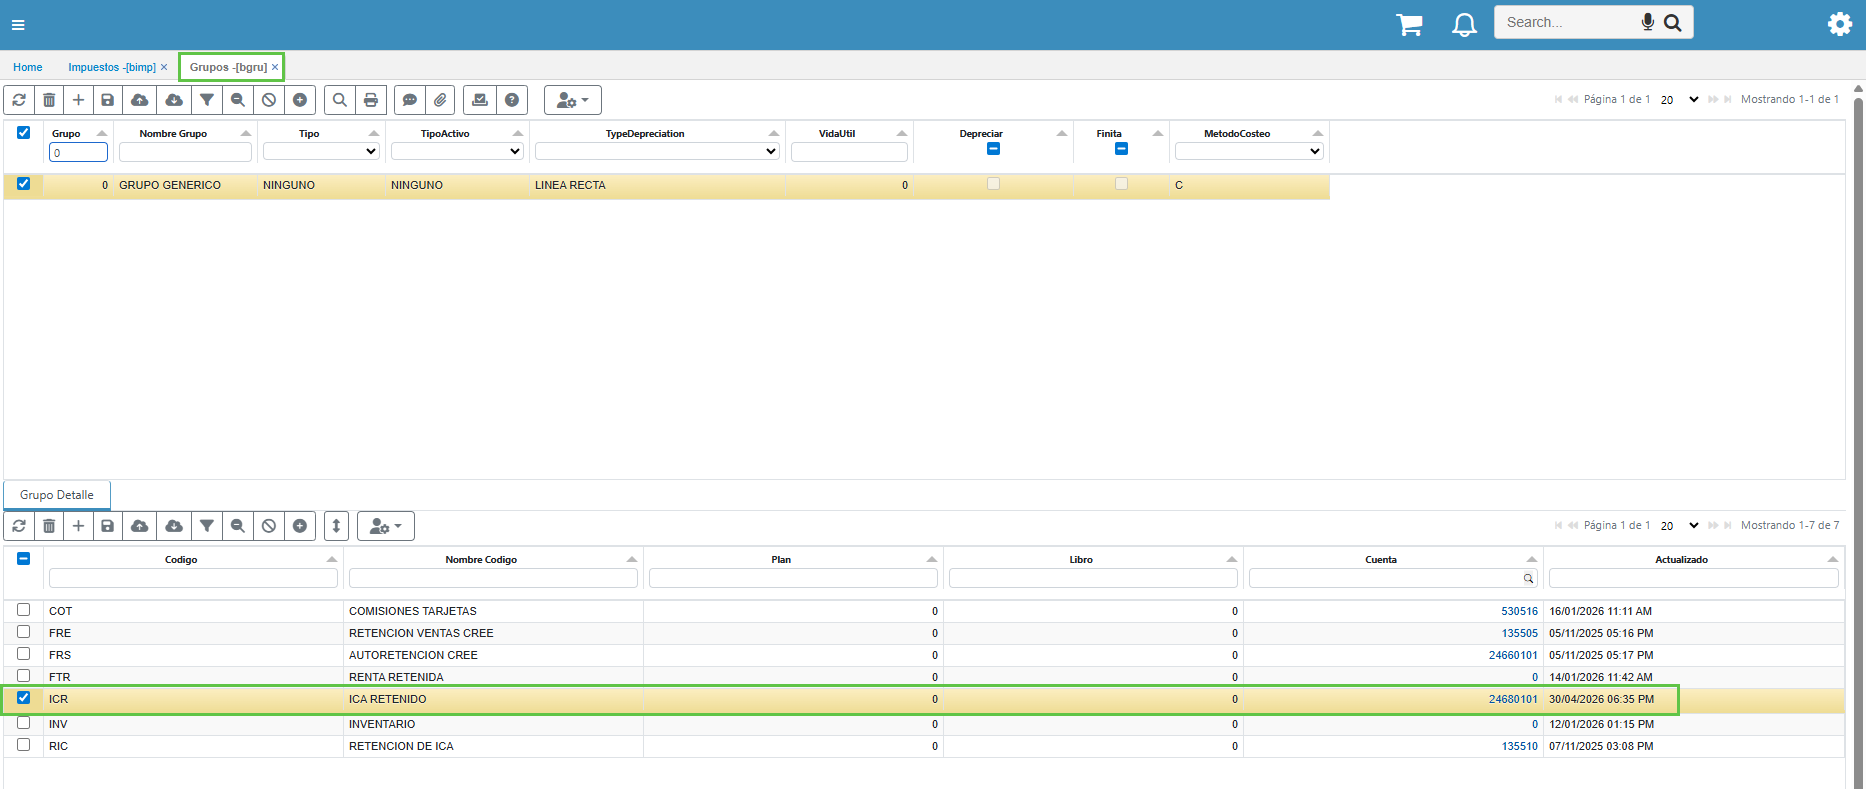Image resolution: width=1866 pixels, height=789 pixels.
Task: Switch to the Impuestos -[bimp] tab
Action: (x=112, y=67)
